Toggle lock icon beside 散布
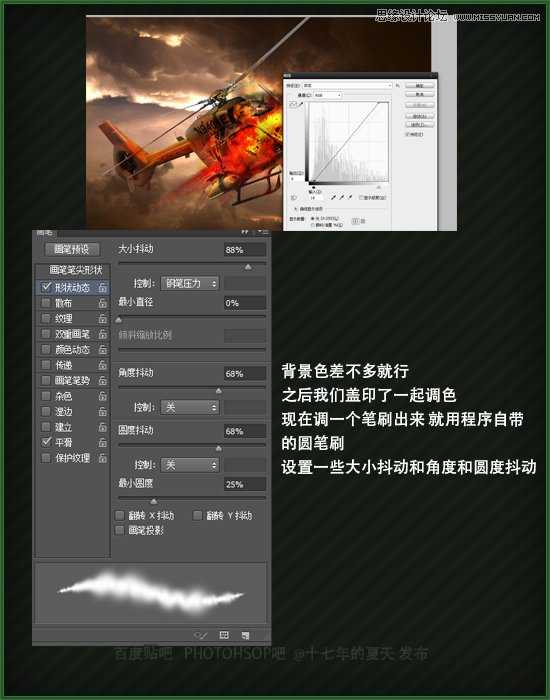The height and width of the screenshot is (700, 550). (x=103, y=303)
